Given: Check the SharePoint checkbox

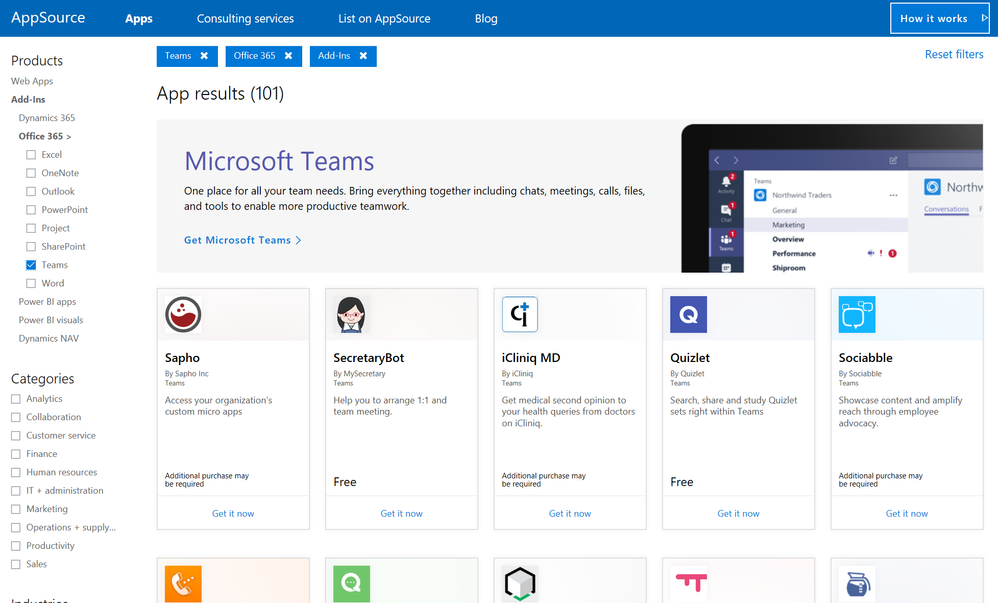Looking at the screenshot, I should 31,247.
